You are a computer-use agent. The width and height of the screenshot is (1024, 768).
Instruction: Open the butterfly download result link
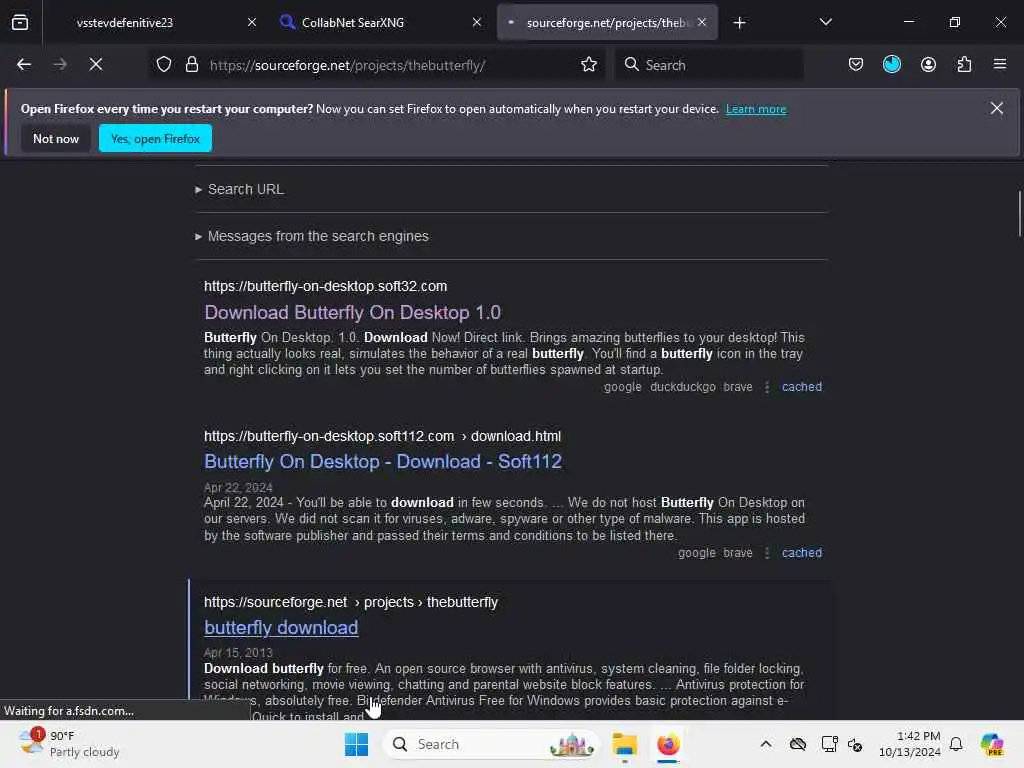[x=281, y=628]
